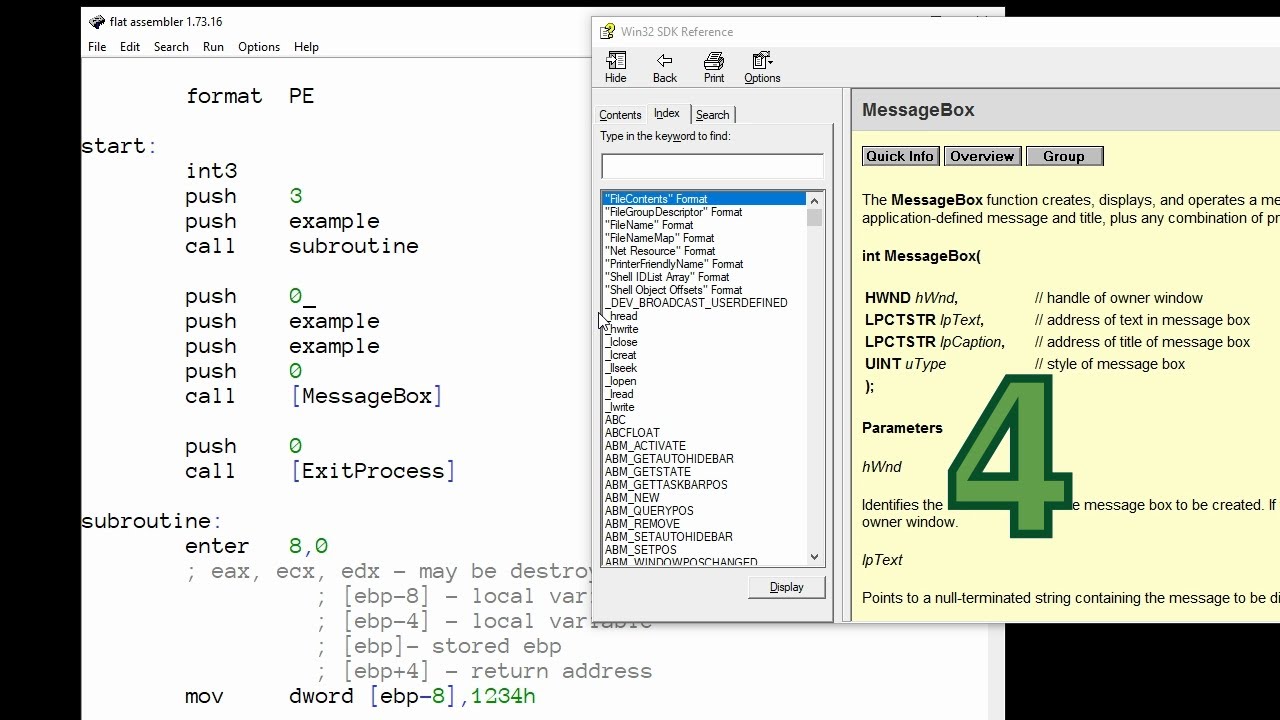
Task: Click "call subroutine" line in editor
Action: [x=302, y=247]
